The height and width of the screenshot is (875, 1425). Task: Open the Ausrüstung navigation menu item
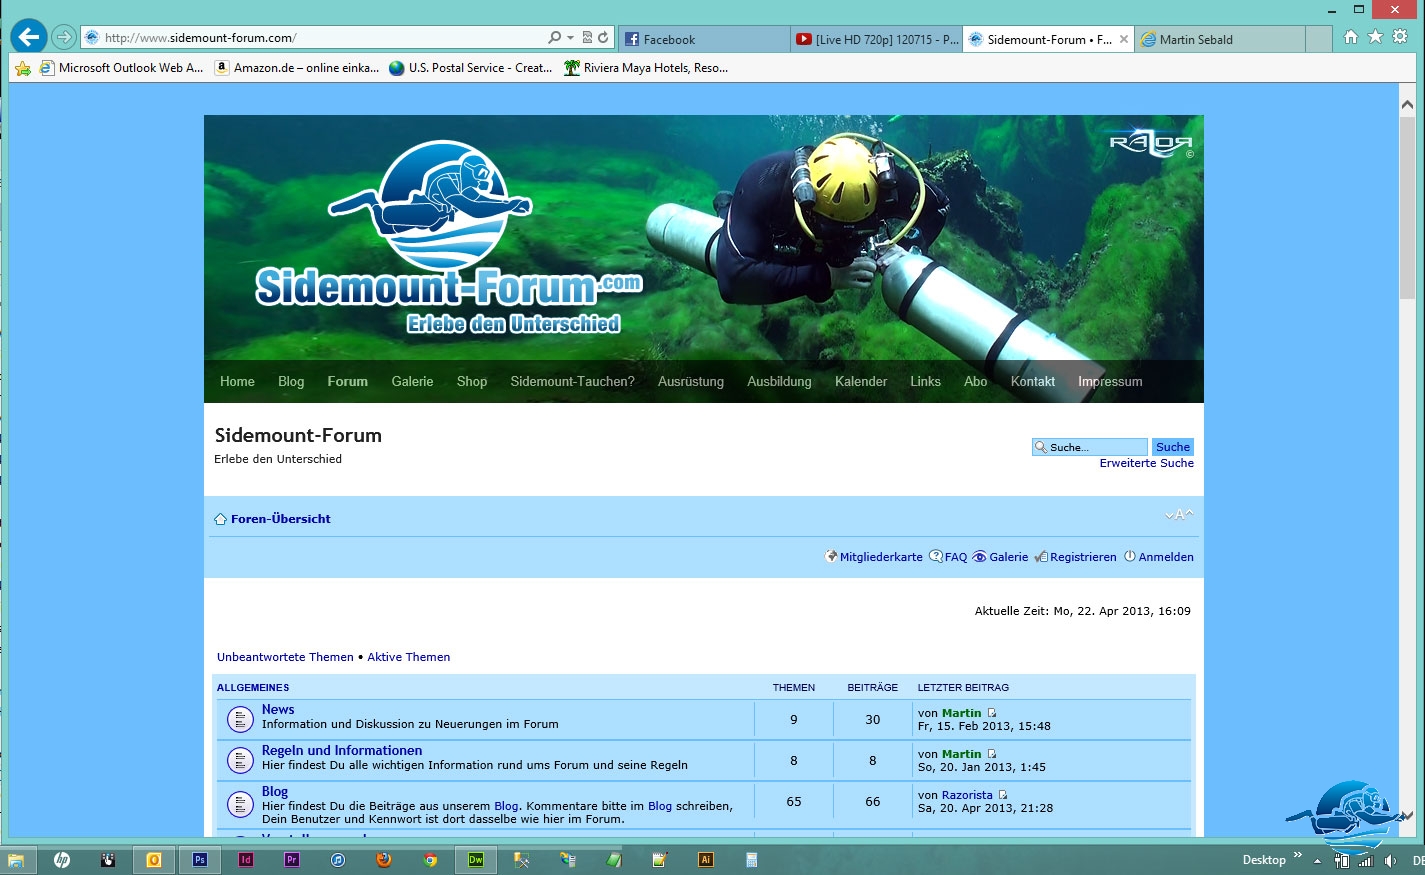coord(690,382)
